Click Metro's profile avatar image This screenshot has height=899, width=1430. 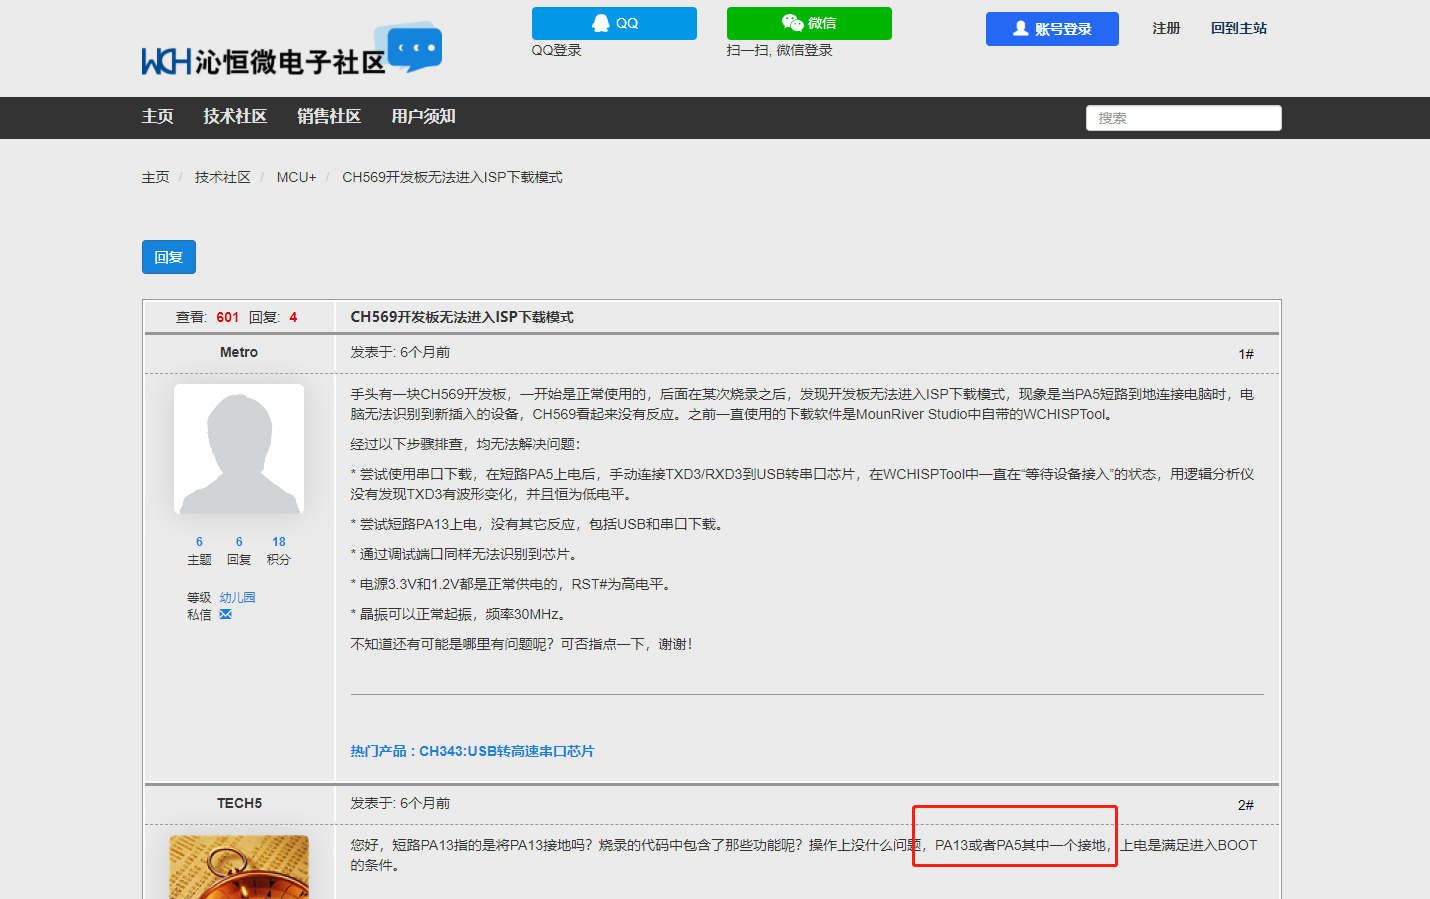[x=238, y=448]
